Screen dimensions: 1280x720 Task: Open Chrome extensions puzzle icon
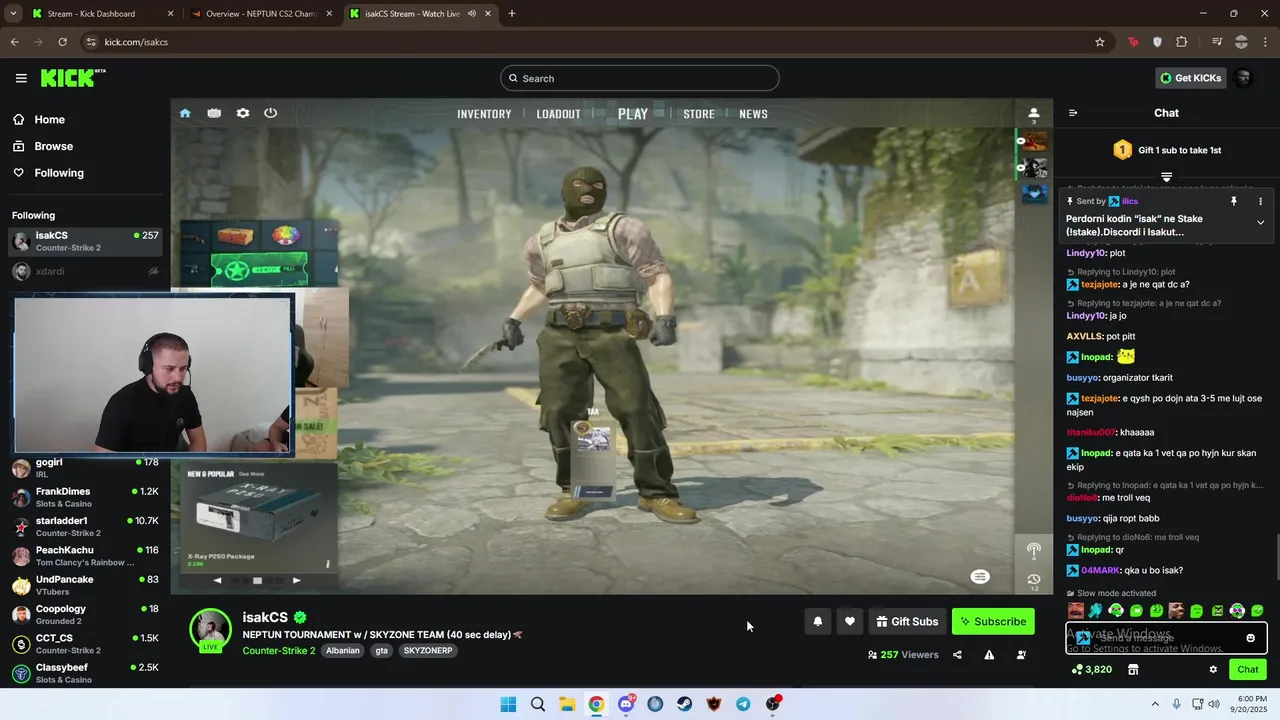(x=1182, y=42)
